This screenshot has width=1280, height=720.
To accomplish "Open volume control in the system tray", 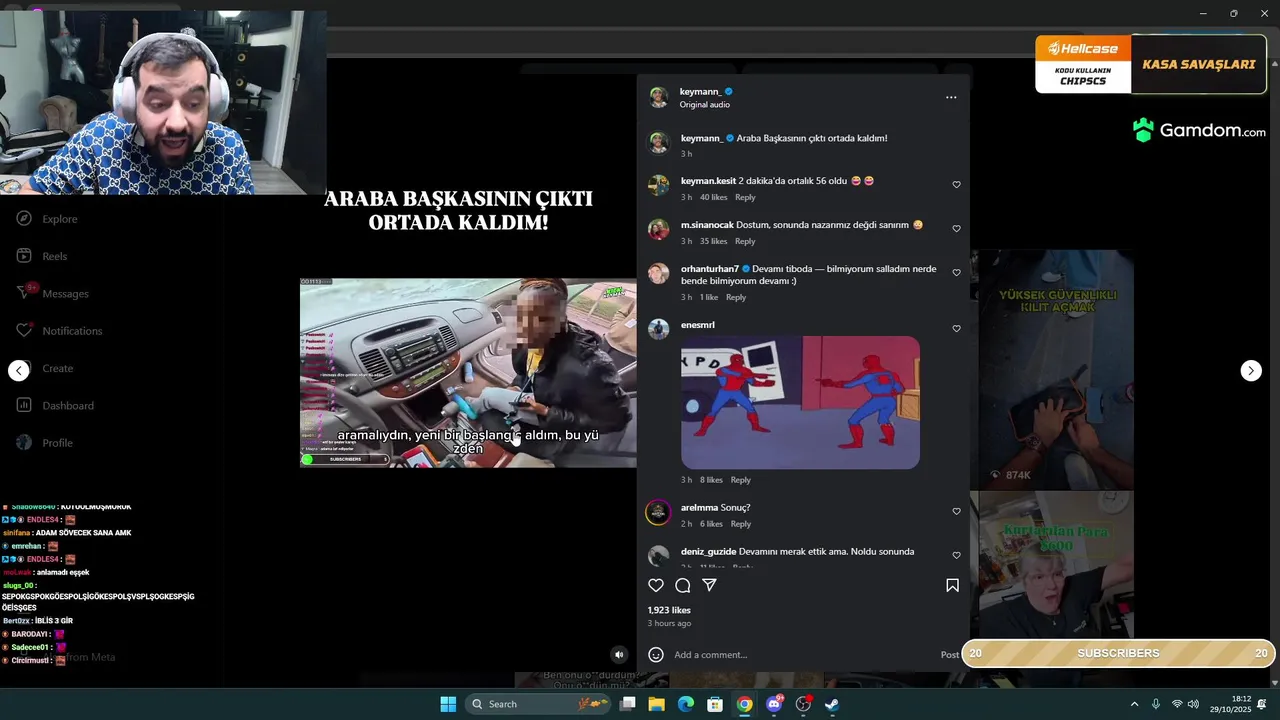I will pos(1195,704).
